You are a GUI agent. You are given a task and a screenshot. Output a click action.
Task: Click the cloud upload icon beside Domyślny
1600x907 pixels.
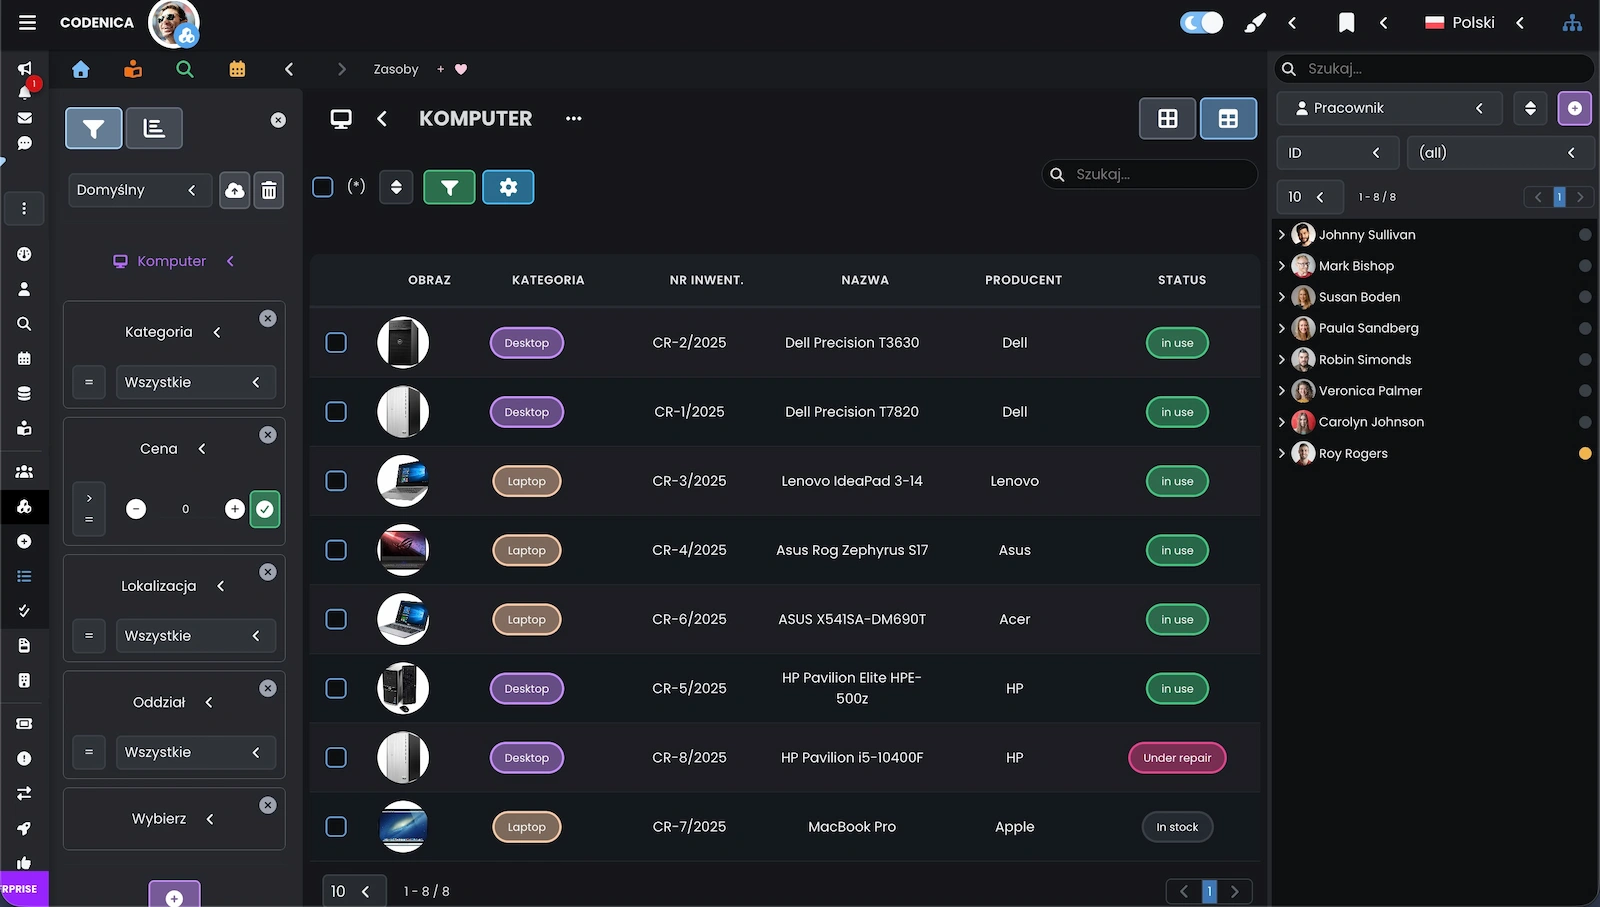234,190
